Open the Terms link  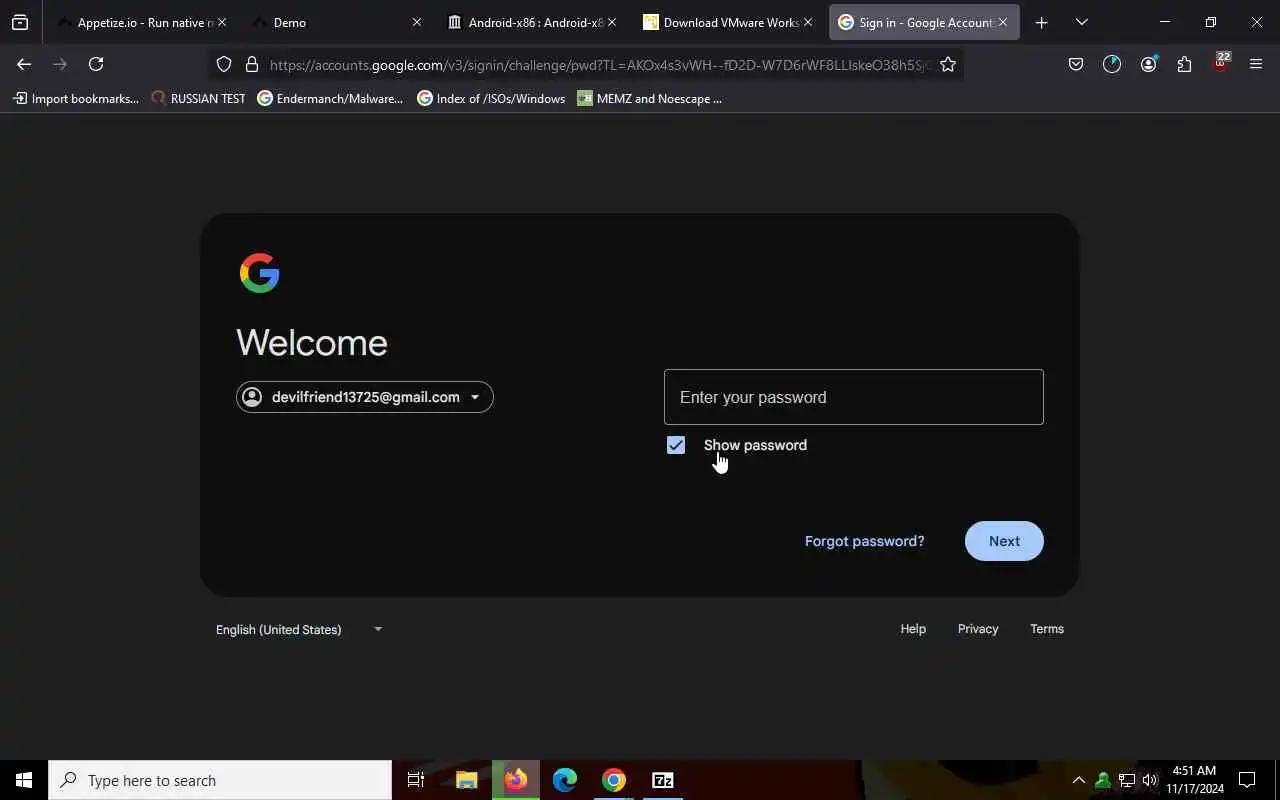tap(1047, 629)
